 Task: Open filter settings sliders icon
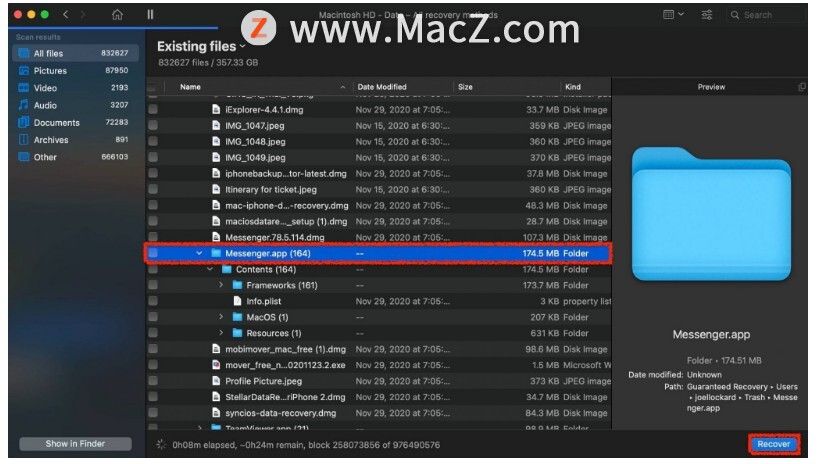707,15
